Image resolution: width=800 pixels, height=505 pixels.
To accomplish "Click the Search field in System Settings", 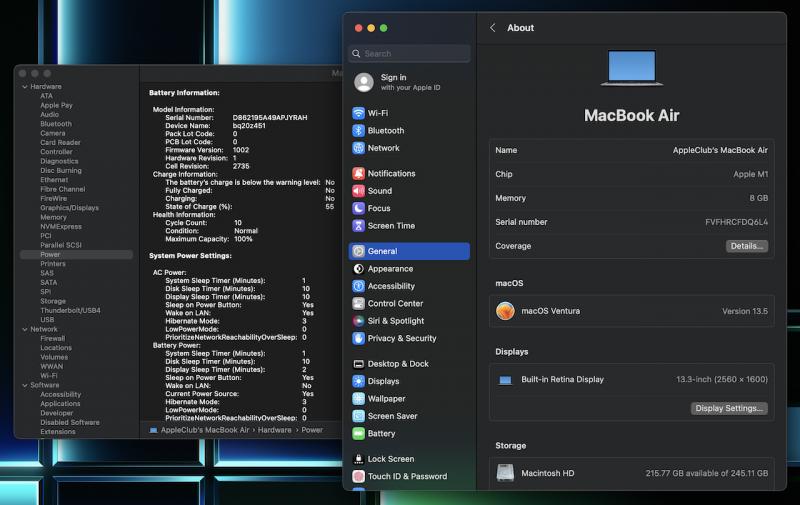I will point(410,54).
